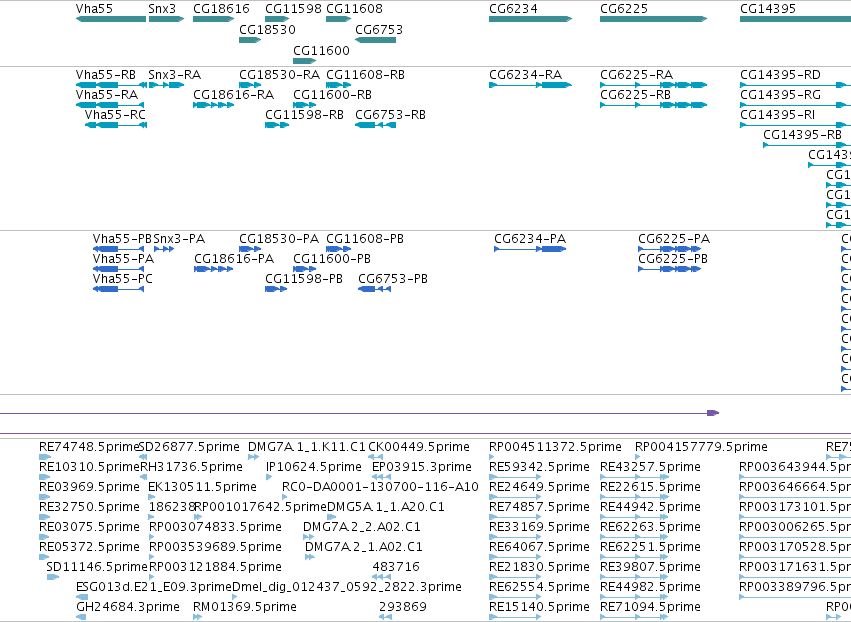The image size is (851, 622).
Task: Select protein Vha55-PB
Action: tap(122, 239)
